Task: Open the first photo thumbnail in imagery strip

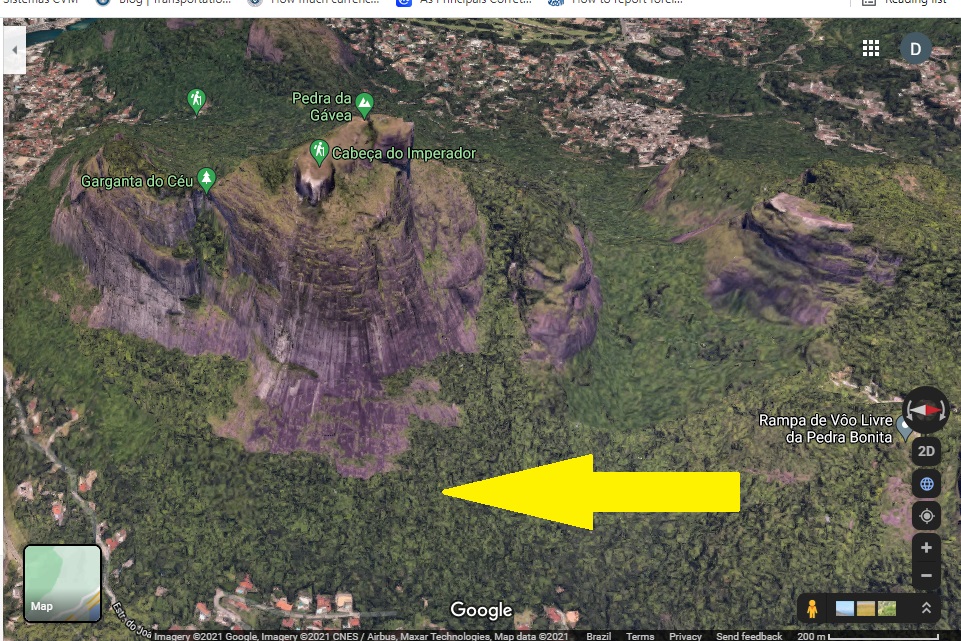Action: 845,608
